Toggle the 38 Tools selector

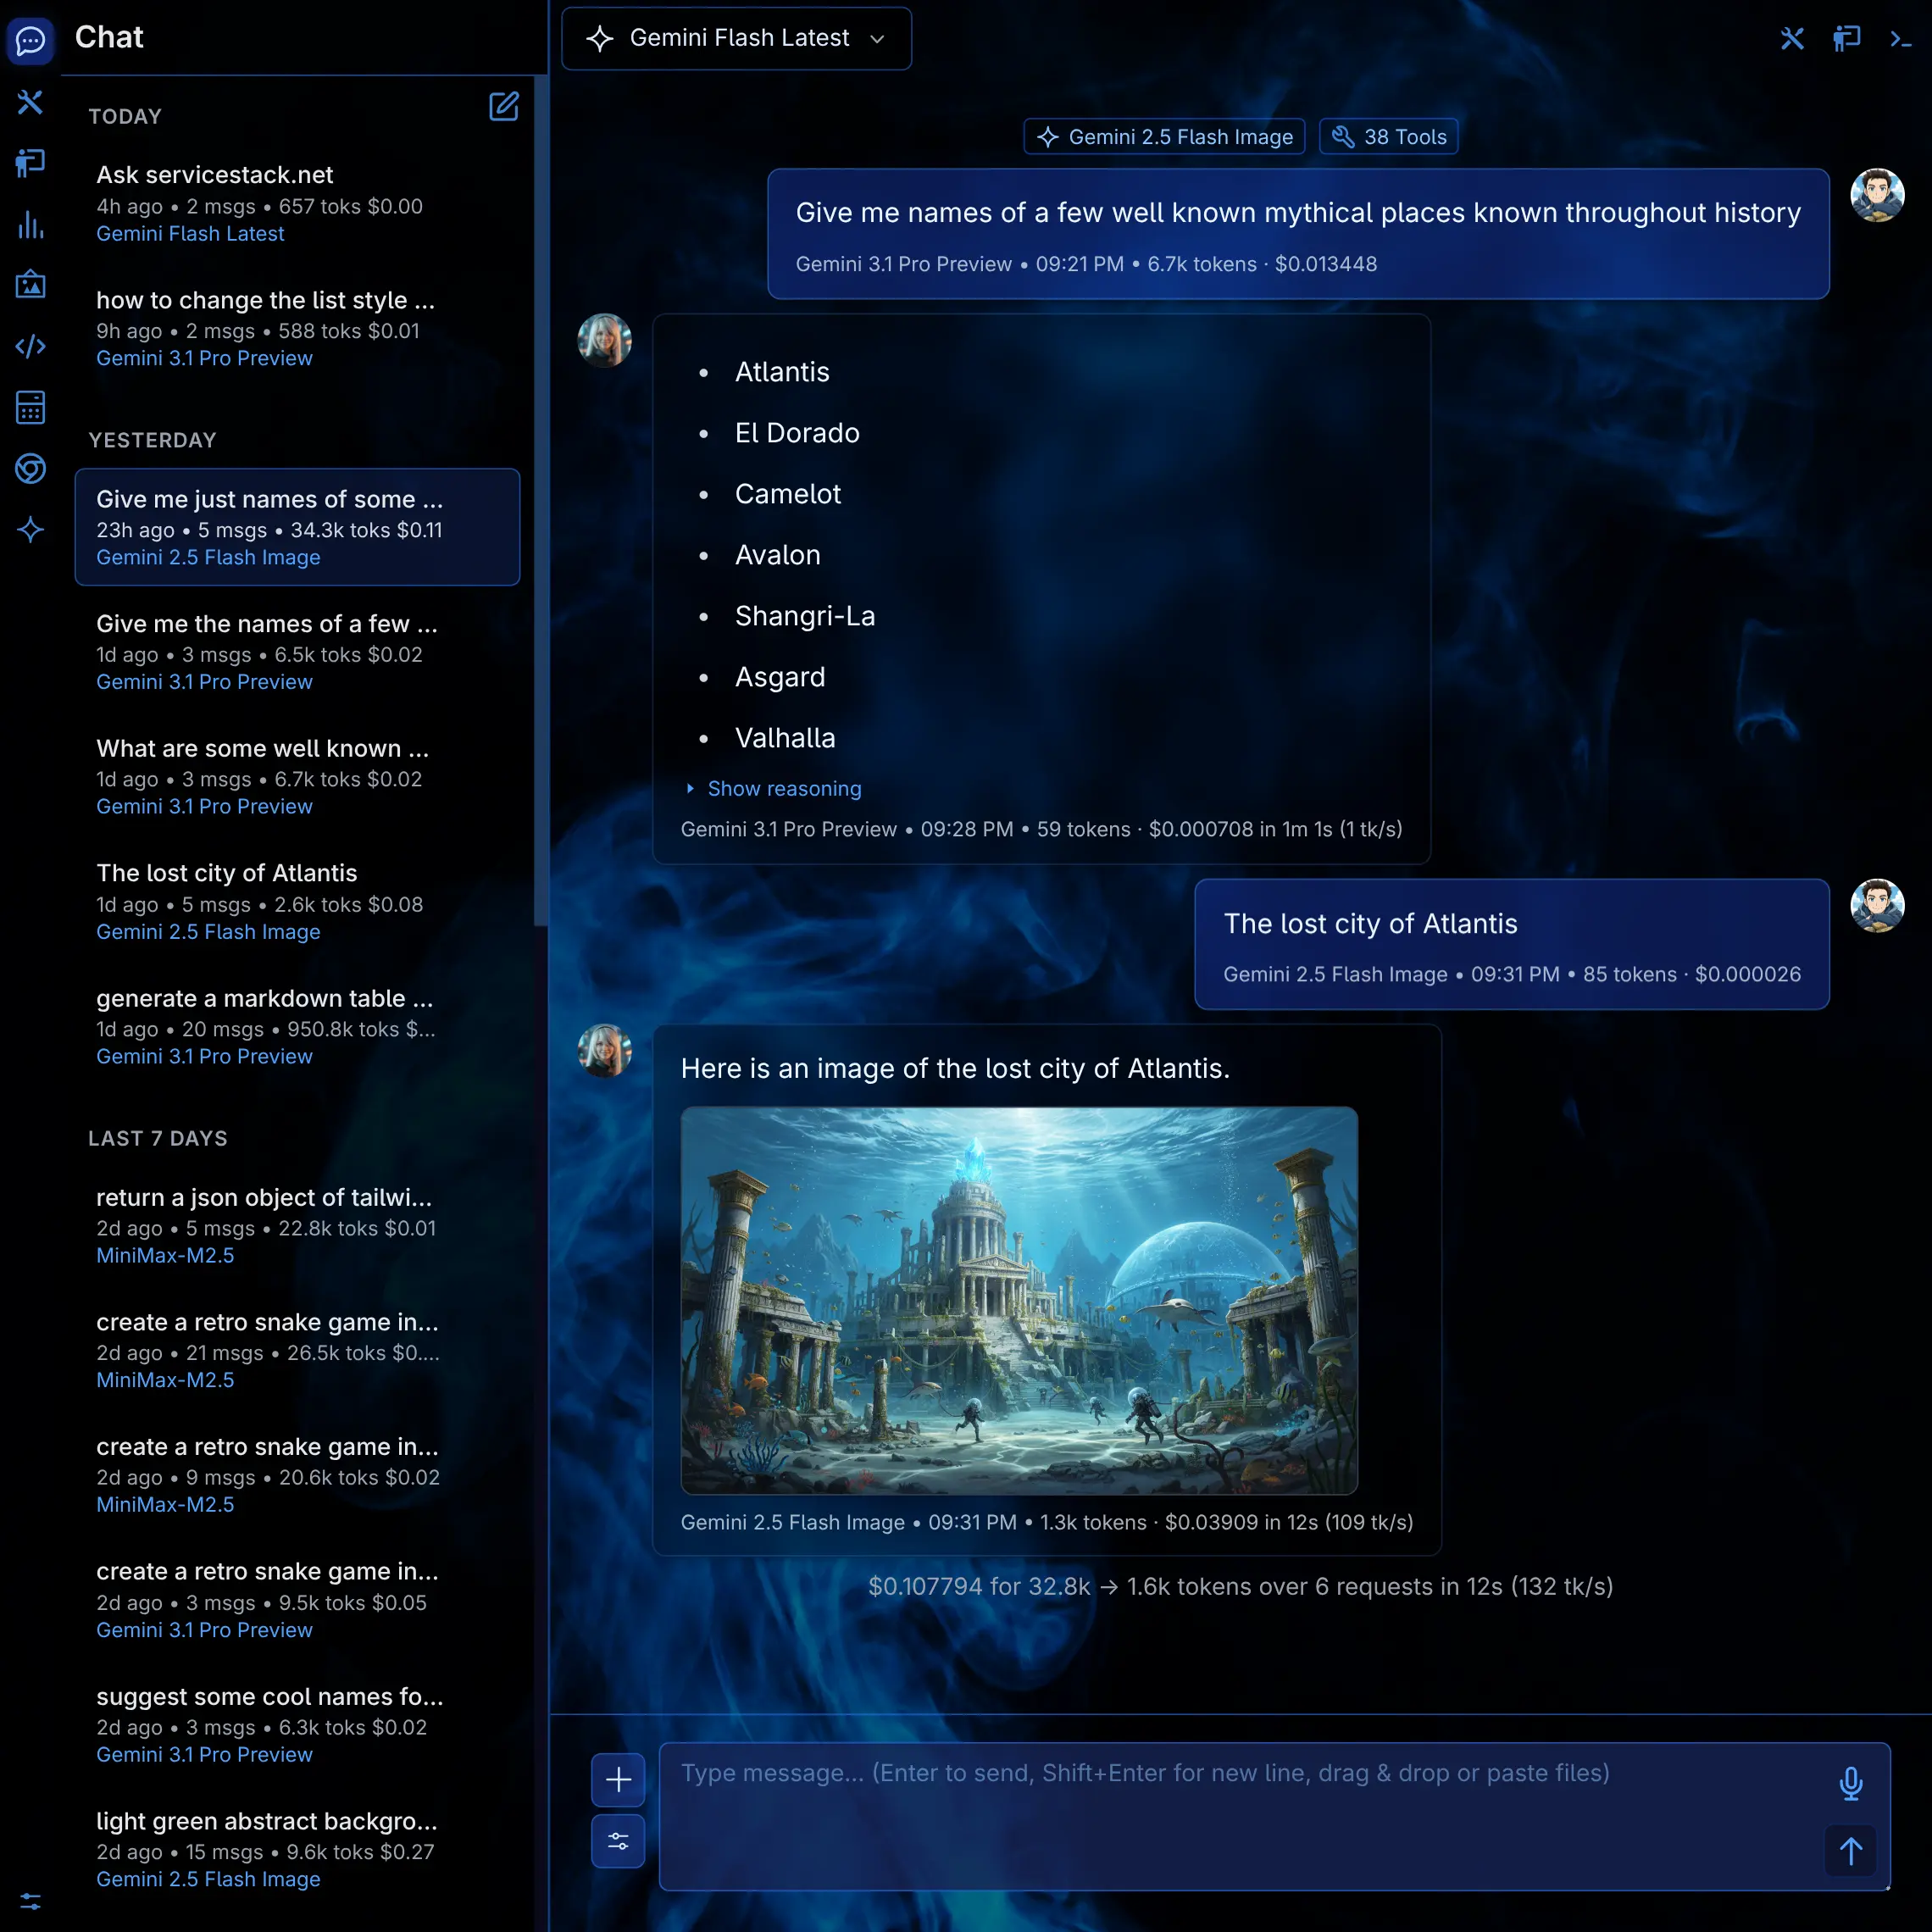click(x=1388, y=136)
